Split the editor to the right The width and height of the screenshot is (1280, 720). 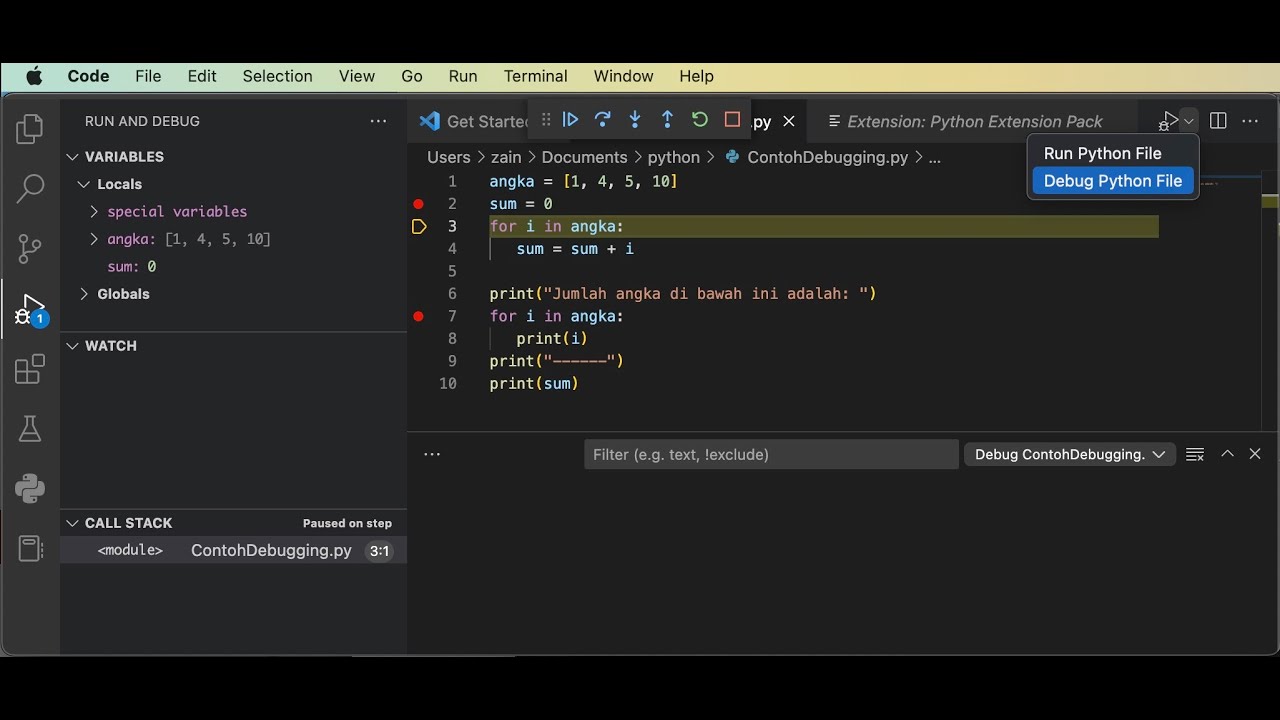coord(1218,121)
